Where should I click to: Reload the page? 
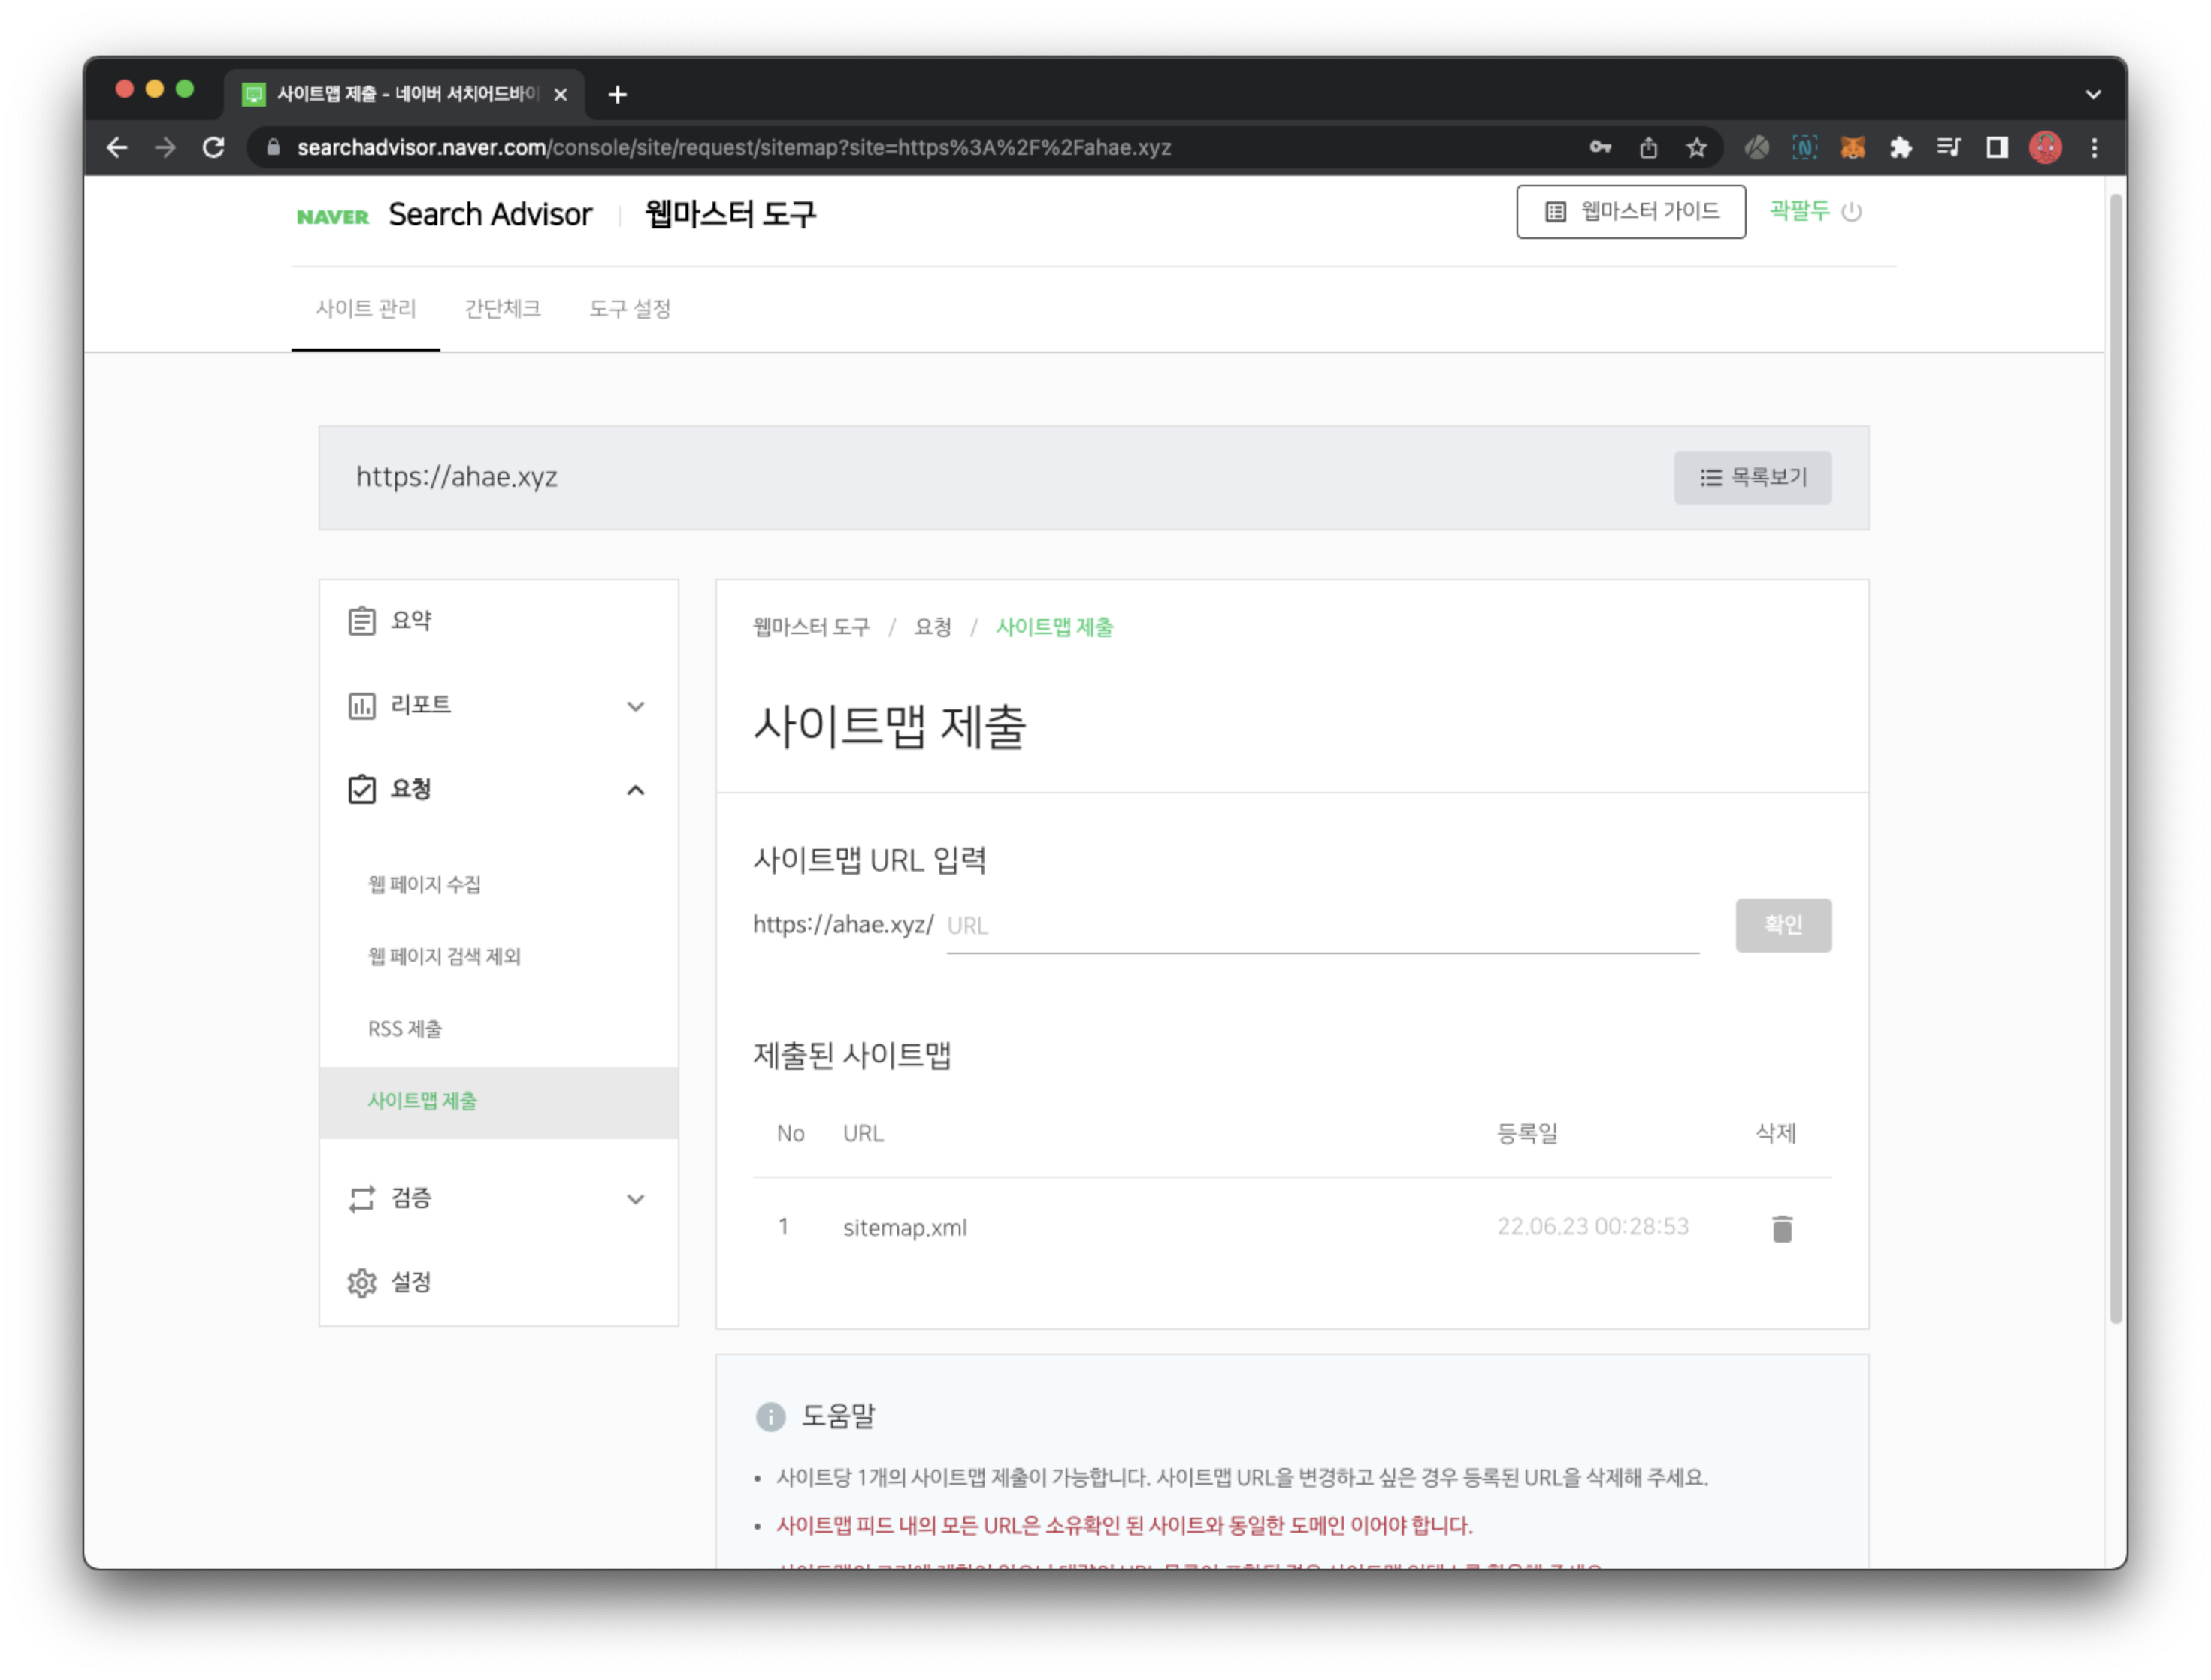coord(213,148)
